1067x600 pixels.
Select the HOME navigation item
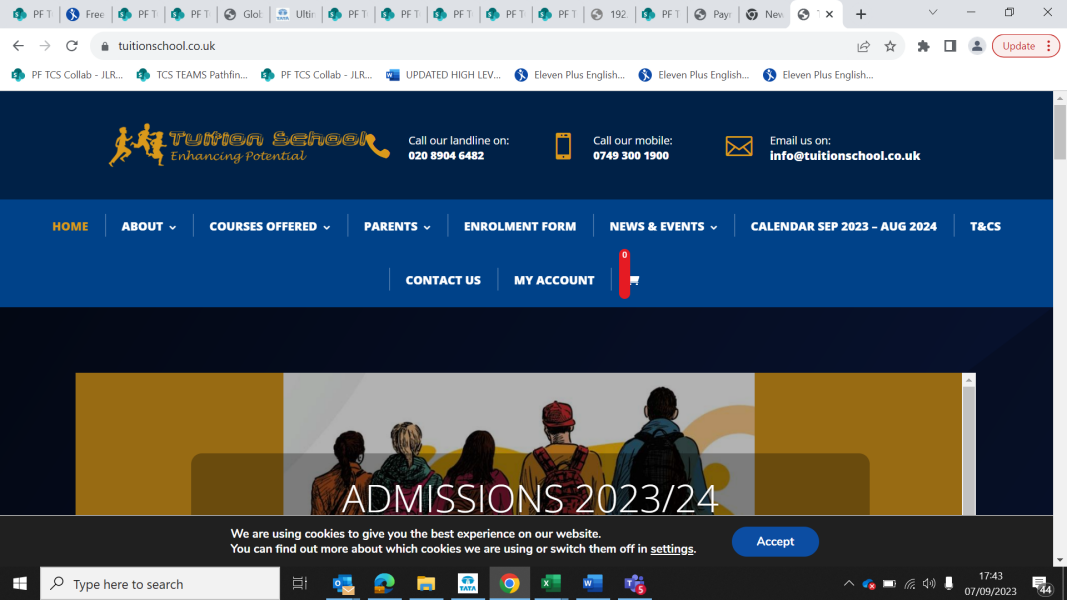[70, 226]
